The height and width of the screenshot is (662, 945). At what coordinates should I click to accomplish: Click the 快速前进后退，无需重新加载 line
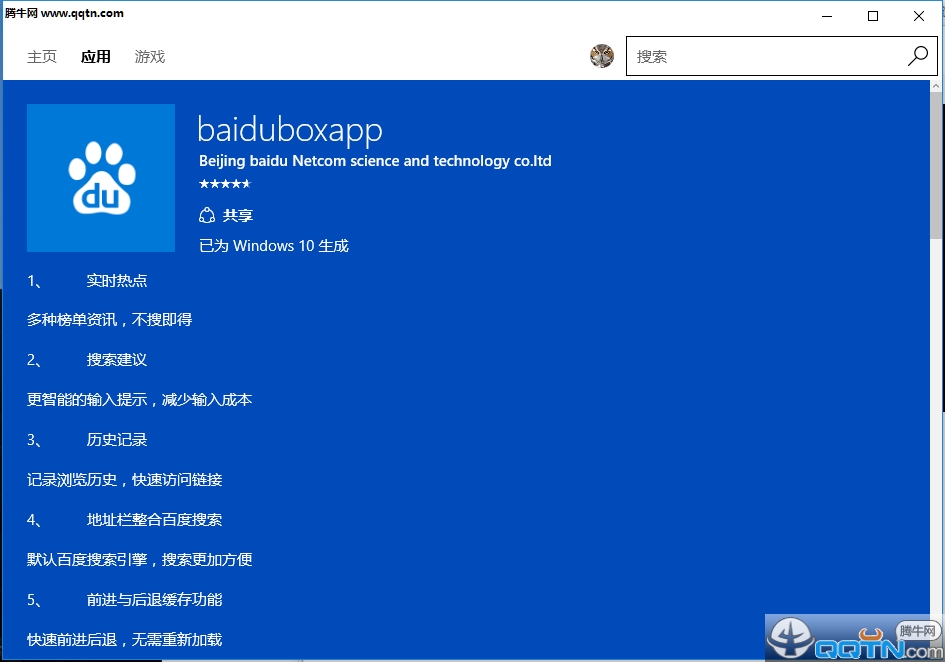[125, 640]
